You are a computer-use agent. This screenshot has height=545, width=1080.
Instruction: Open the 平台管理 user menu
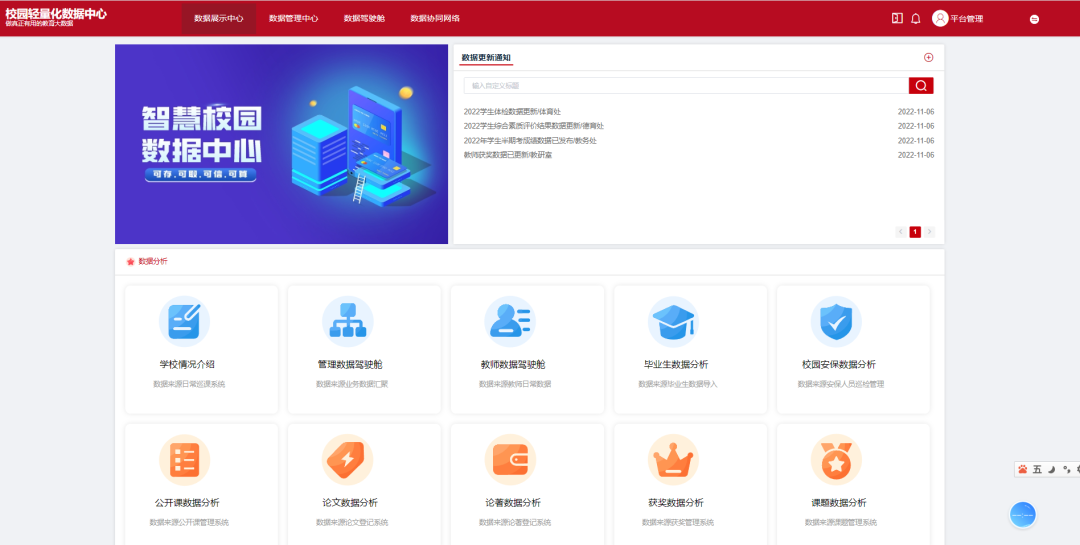tap(957, 18)
